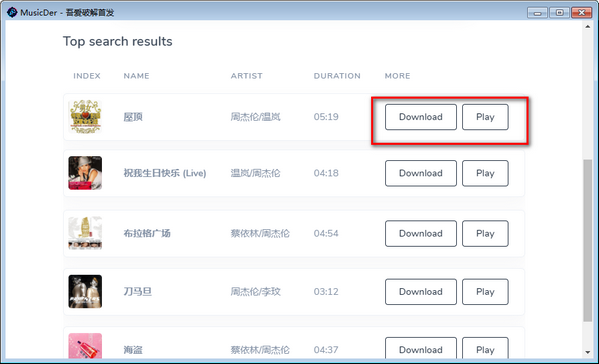Image resolution: width=599 pixels, height=364 pixels.
Task: Click the 刀马旦 album thumbnail
Action: click(x=85, y=291)
